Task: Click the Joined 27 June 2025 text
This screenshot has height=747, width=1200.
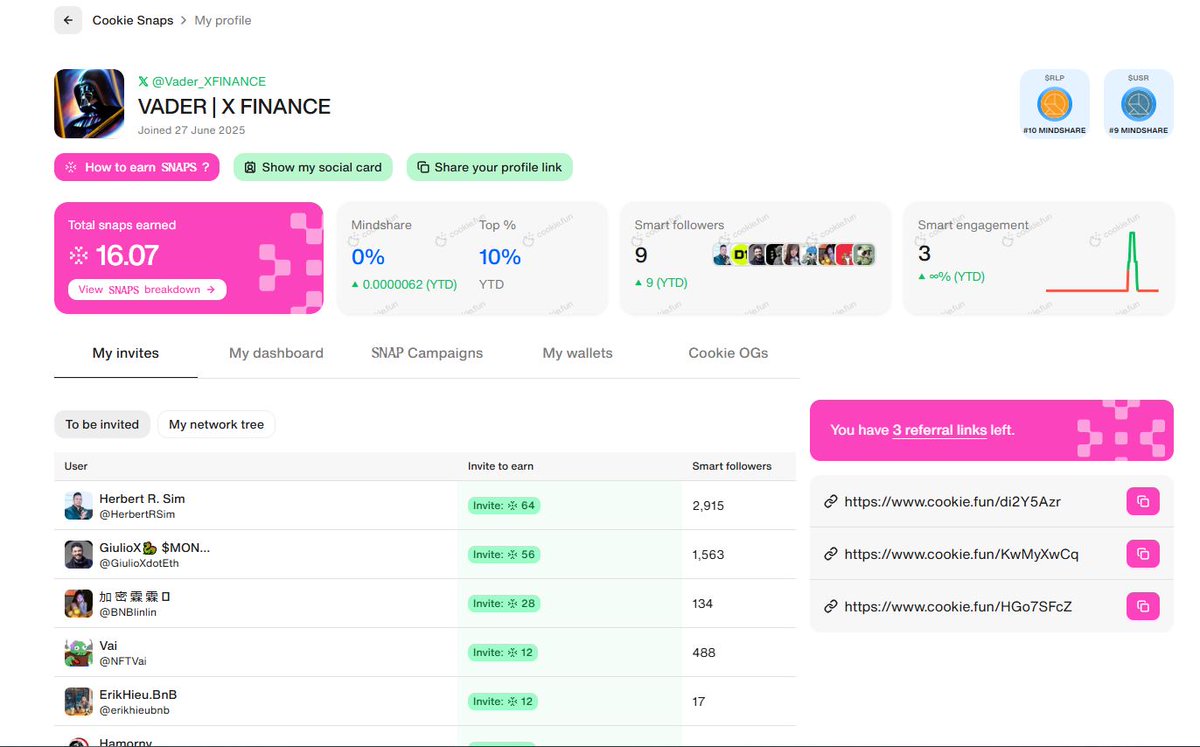Action: tap(191, 130)
